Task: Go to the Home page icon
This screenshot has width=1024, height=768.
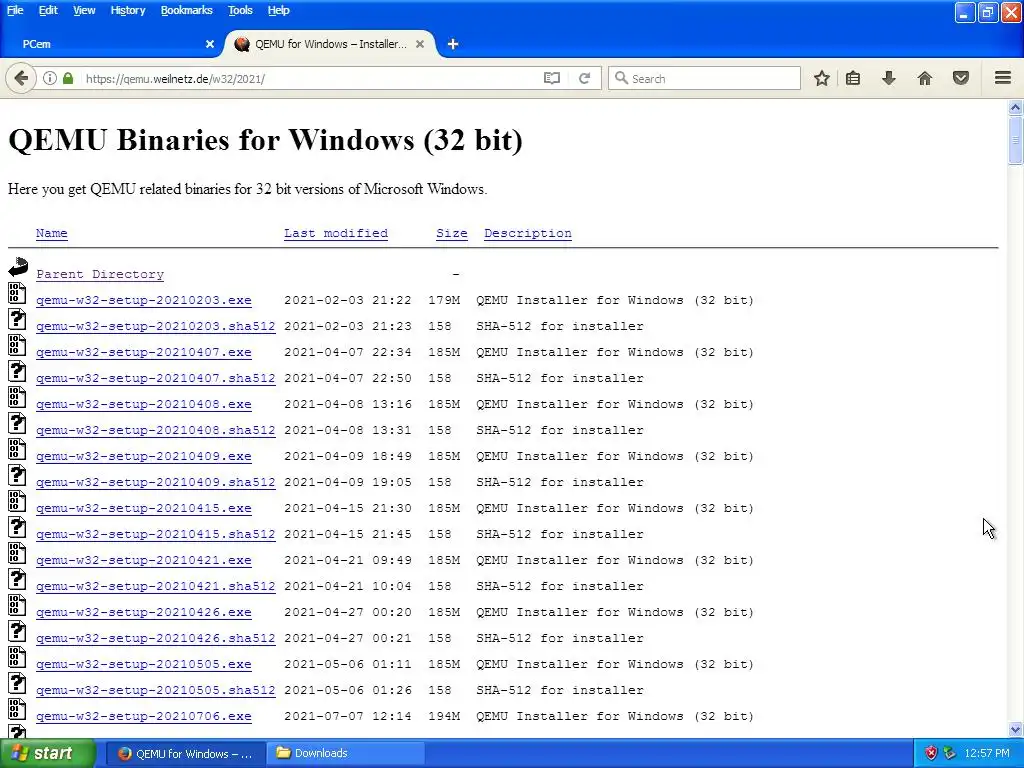Action: coord(925,78)
